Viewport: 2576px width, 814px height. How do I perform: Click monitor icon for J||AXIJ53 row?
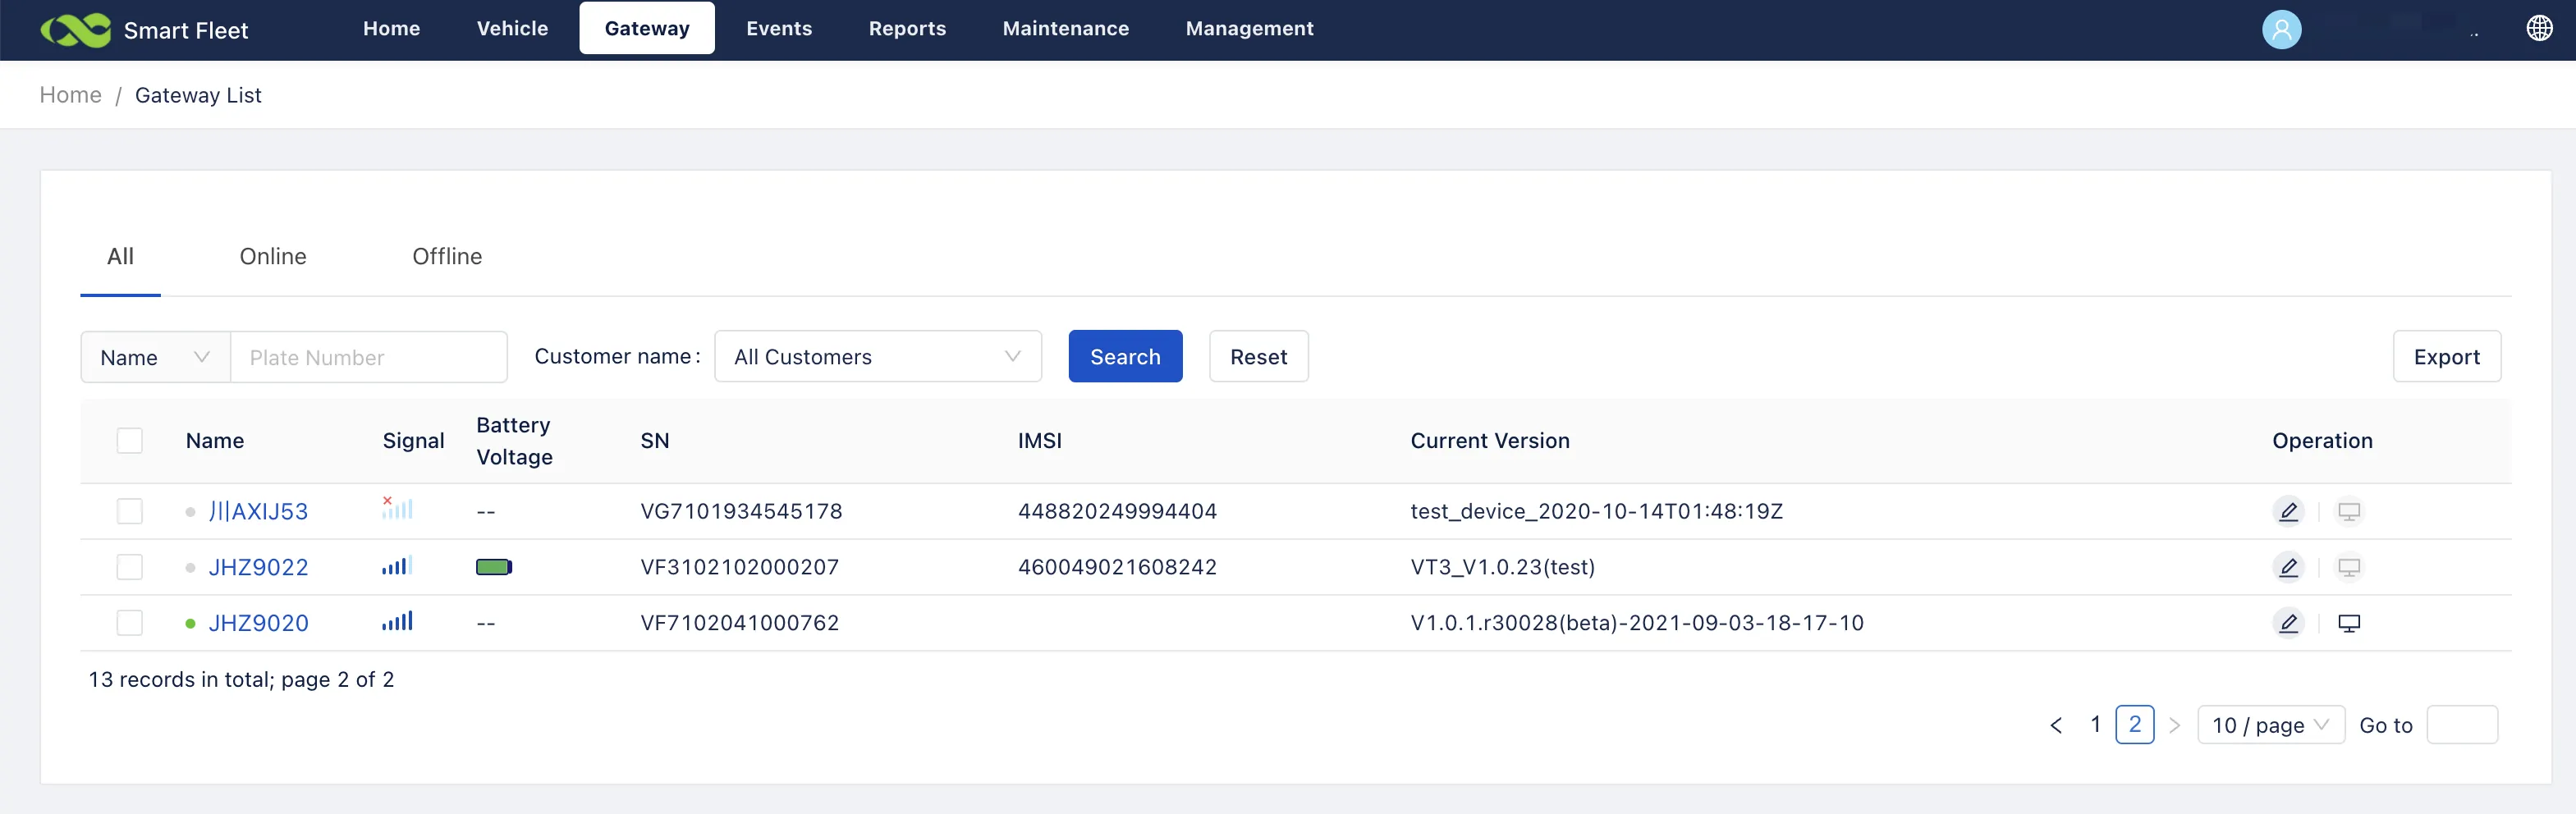point(2349,512)
